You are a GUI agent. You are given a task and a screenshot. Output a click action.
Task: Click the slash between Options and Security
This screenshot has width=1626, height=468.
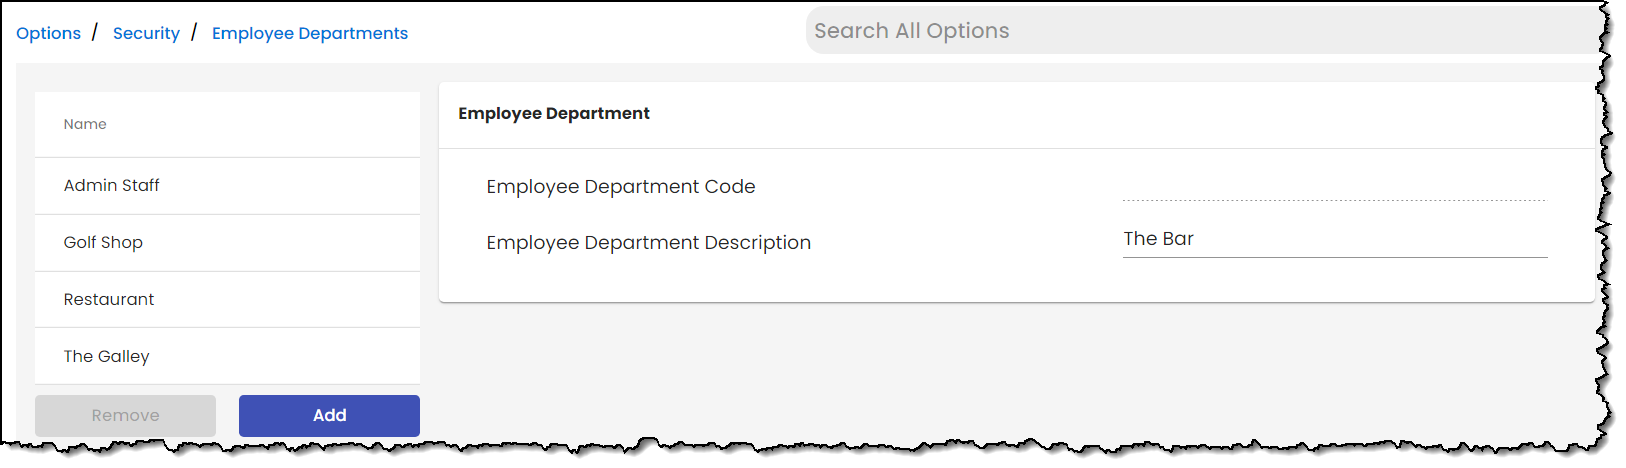(x=95, y=32)
